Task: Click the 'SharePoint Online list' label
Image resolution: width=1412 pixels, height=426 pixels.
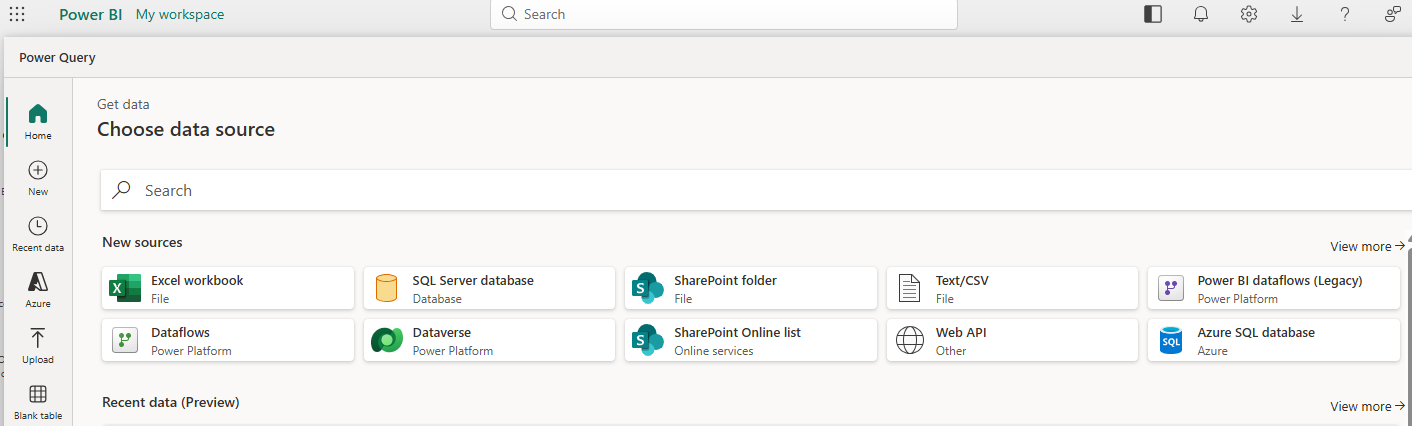Action: click(x=737, y=332)
